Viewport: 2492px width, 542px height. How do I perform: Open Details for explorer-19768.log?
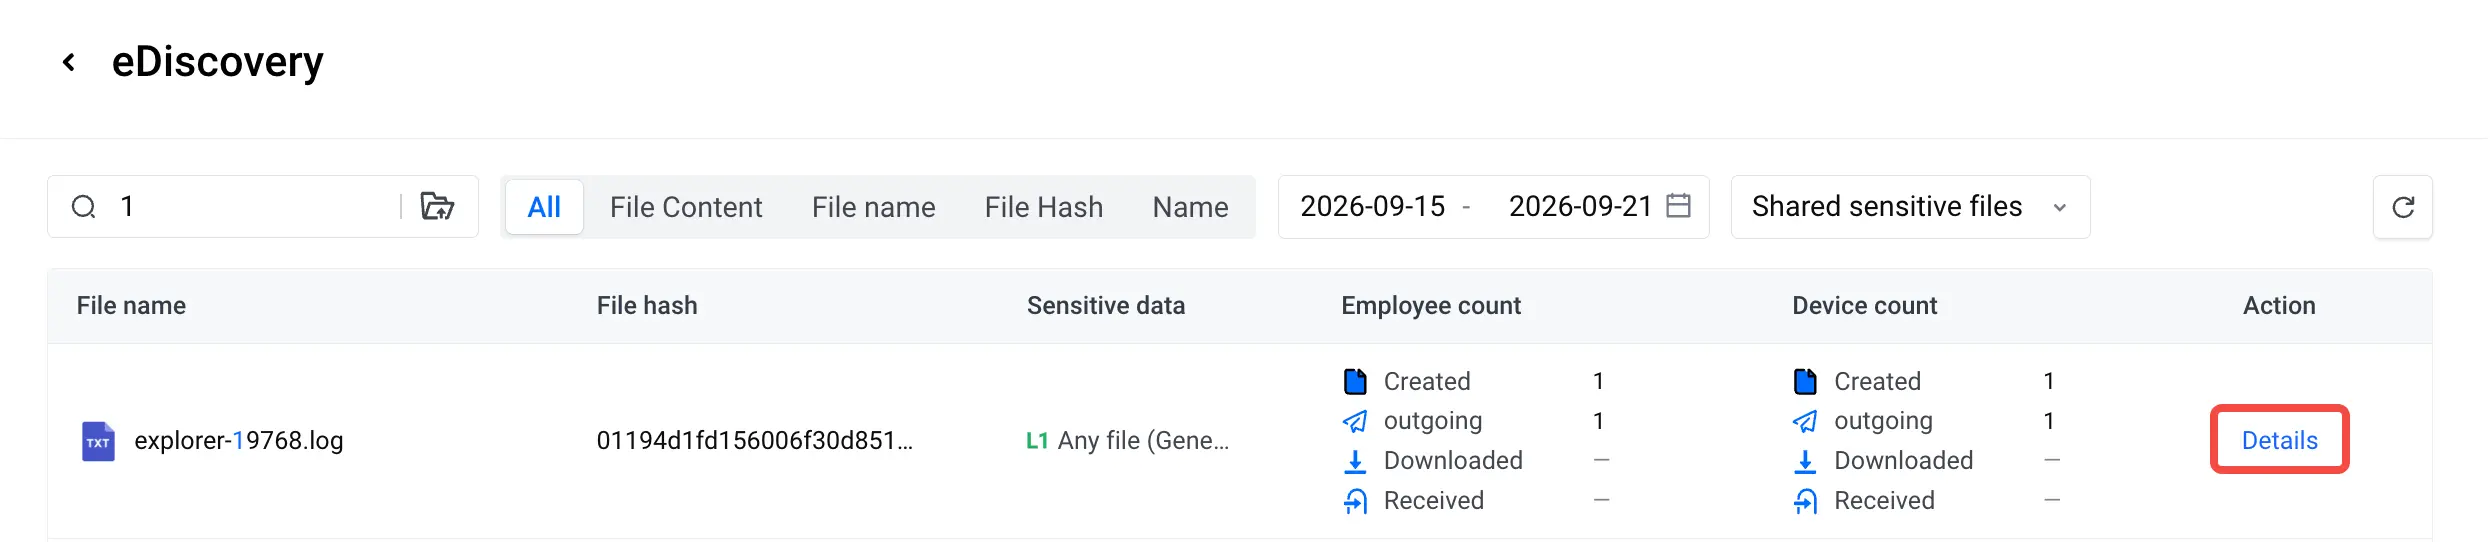[2279, 440]
